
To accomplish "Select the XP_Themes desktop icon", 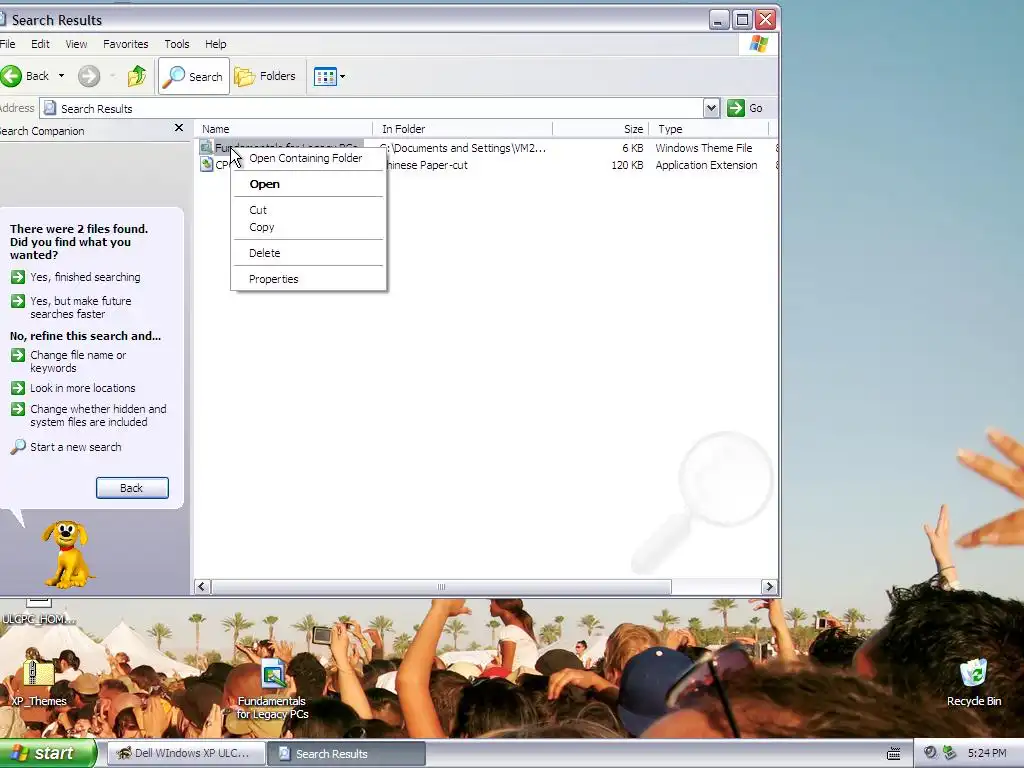I will [39, 683].
